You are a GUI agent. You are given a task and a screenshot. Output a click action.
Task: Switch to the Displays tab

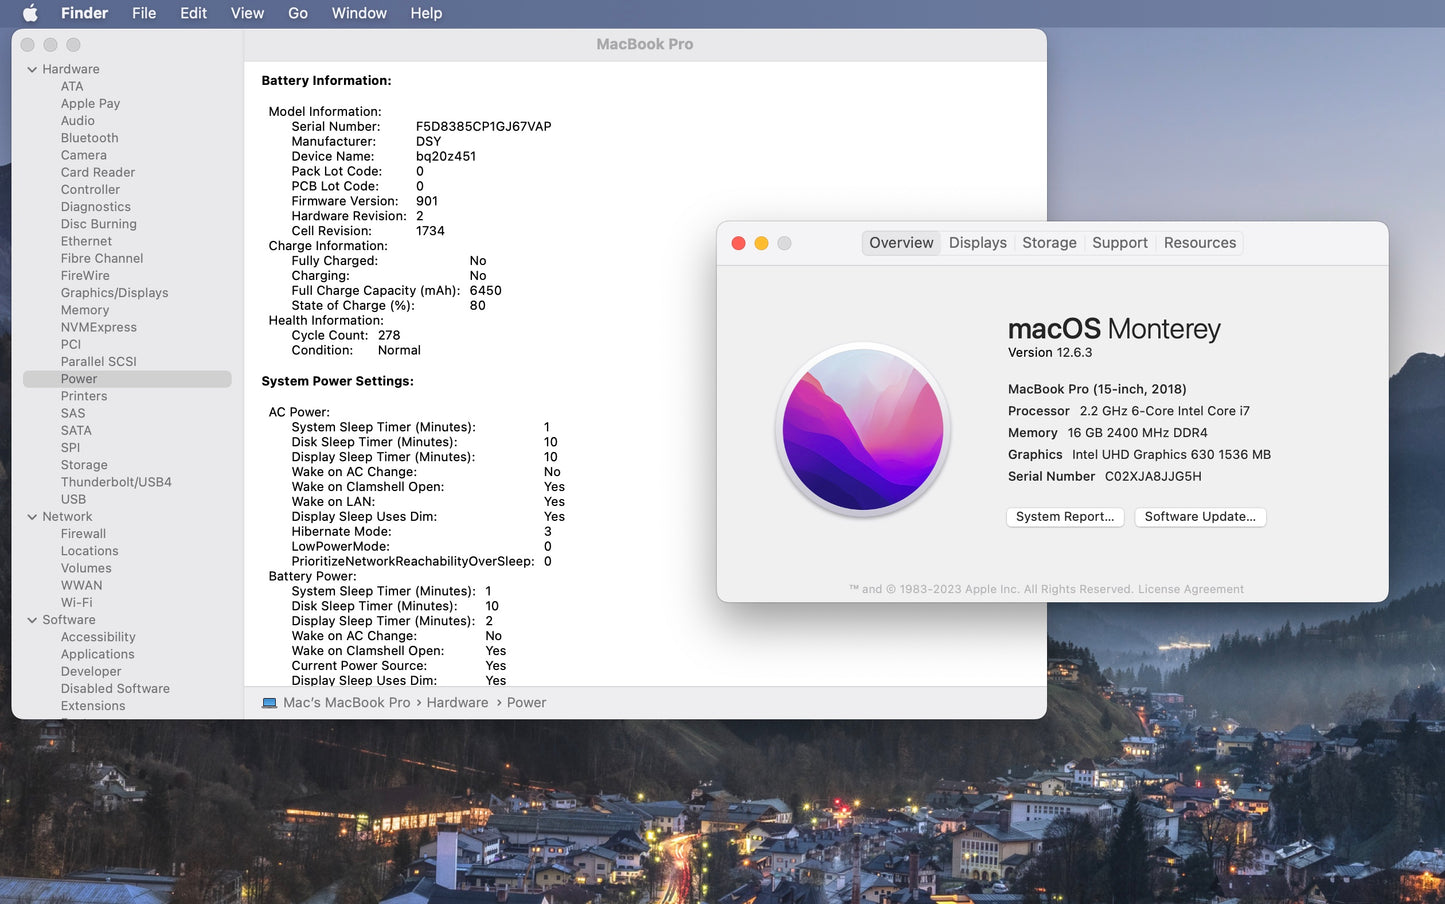tap(977, 243)
